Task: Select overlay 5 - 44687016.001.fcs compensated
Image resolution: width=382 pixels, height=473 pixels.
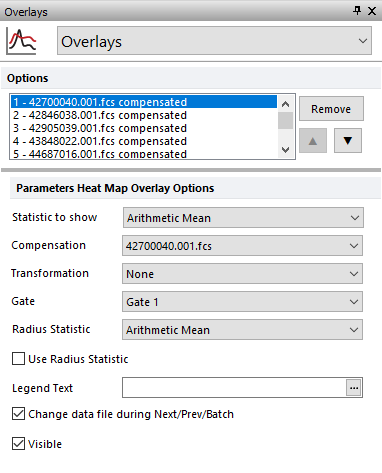Action: click(144, 153)
